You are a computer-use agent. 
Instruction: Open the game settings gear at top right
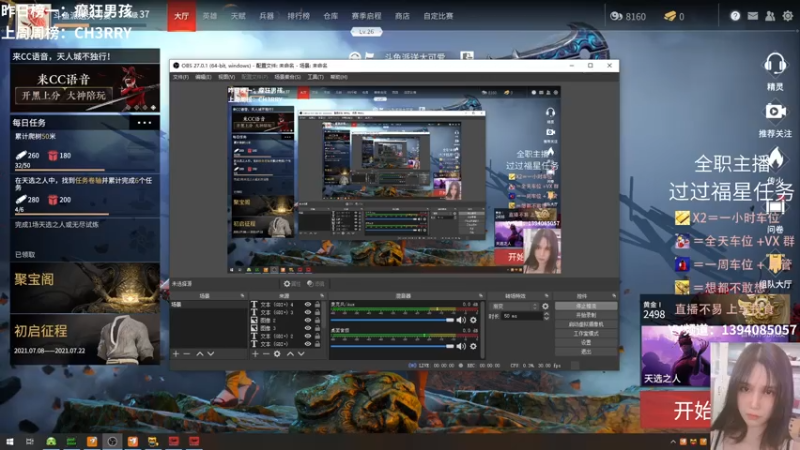(788, 16)
